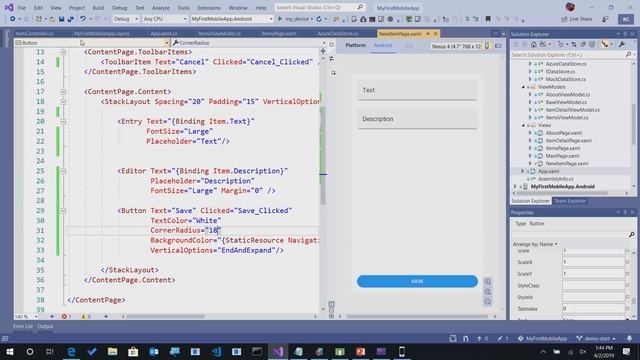Image resolution: width=640 pixels, height=360 pixels.
Task: Click the TabIndex property value field
Action: tap(593, 309)
